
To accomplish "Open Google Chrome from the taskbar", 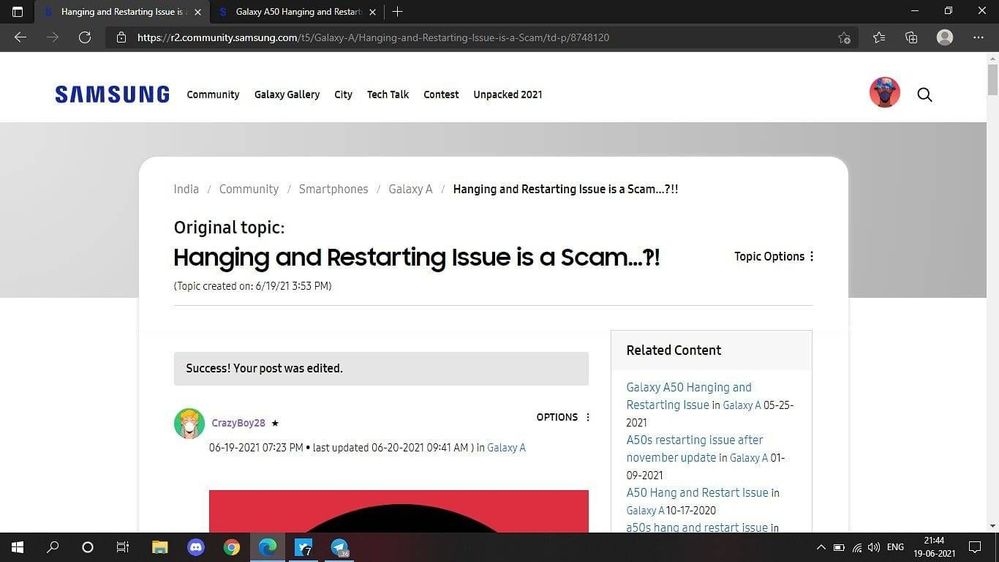I will coord(231,547).
